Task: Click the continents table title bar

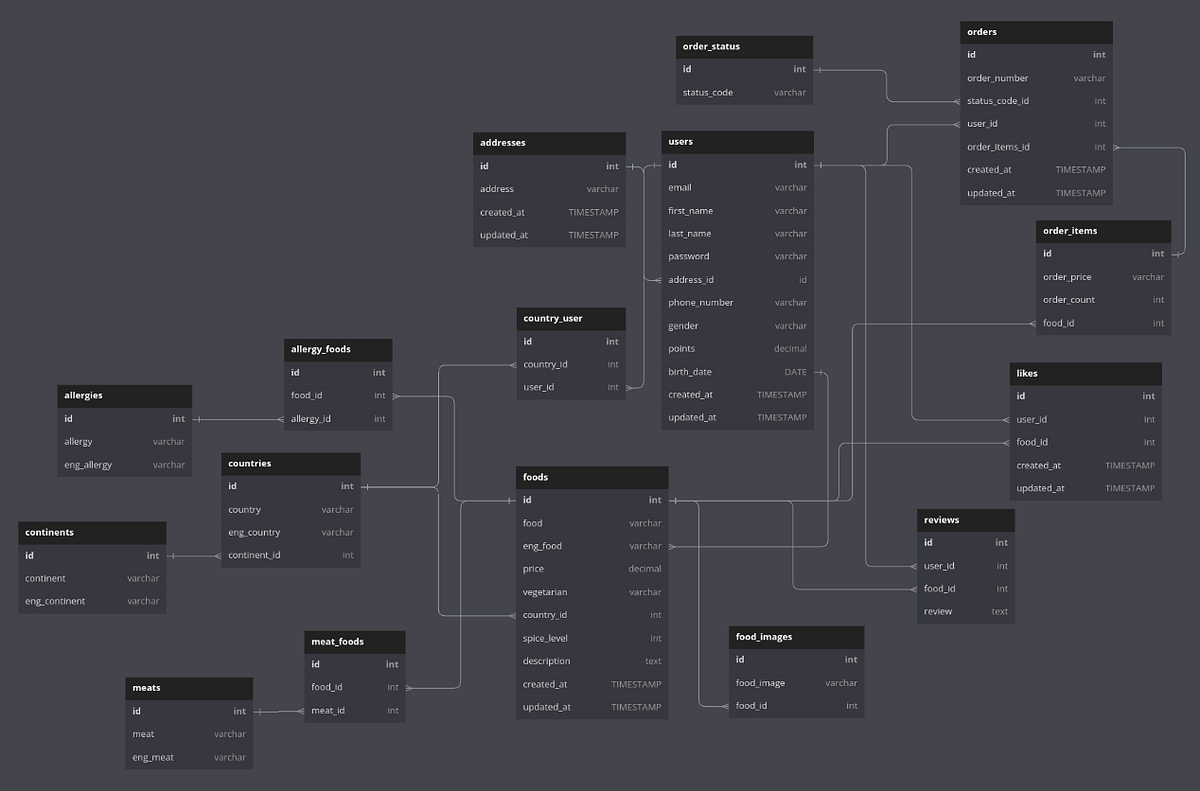Action: (91, 532)
